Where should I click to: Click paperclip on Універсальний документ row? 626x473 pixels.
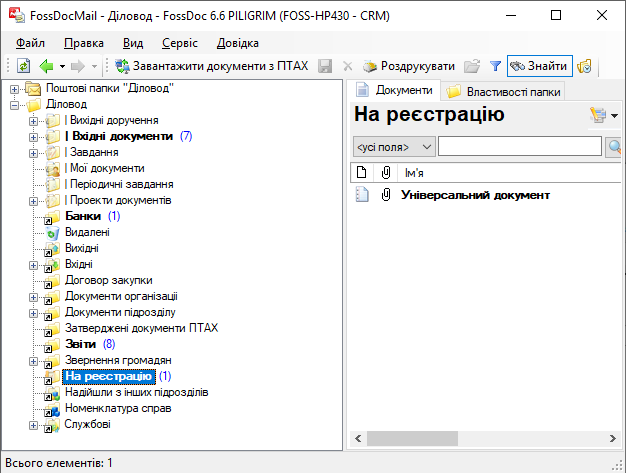pyautogui.click(x=386, y=195)
